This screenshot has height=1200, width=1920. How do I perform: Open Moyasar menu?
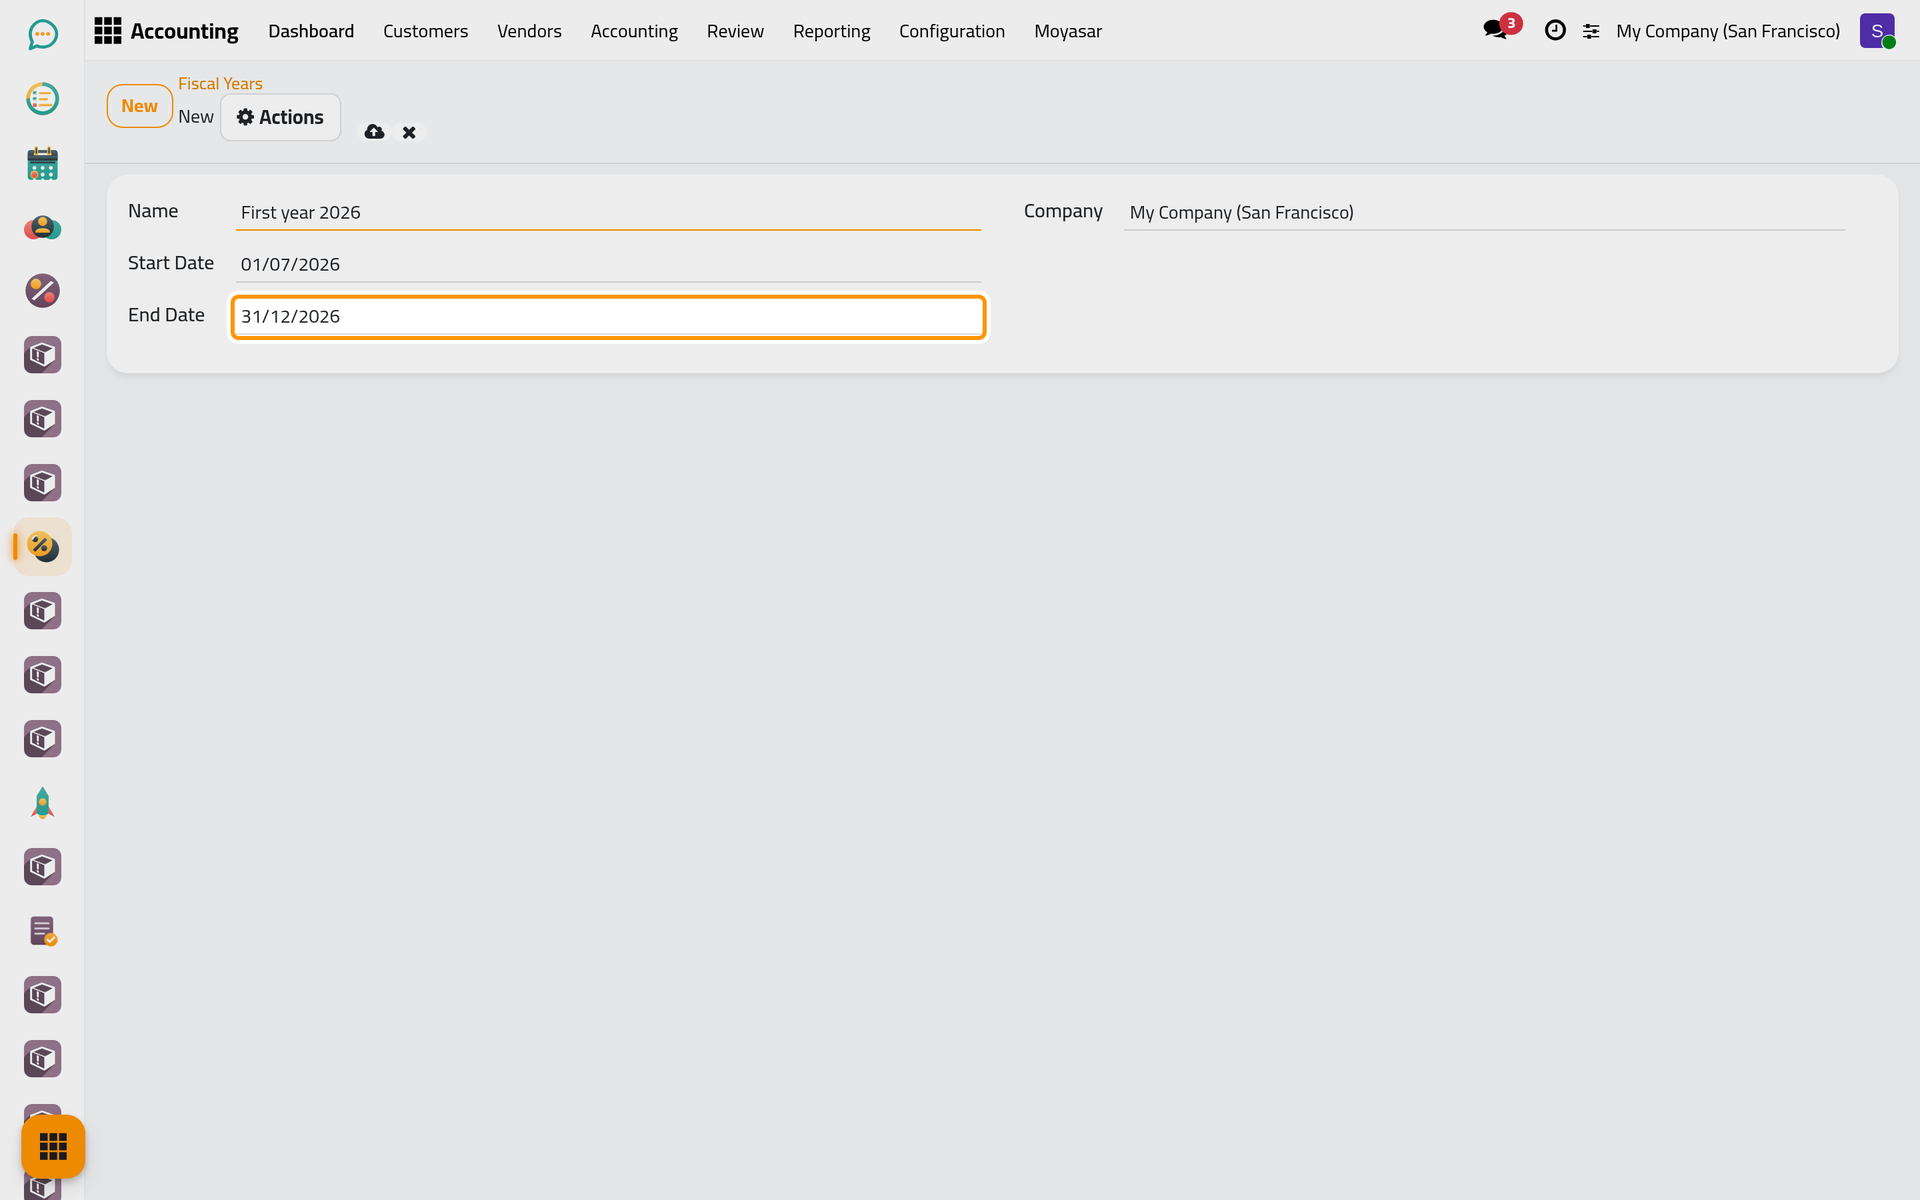pyautogui.click(x=1068, y=31)
